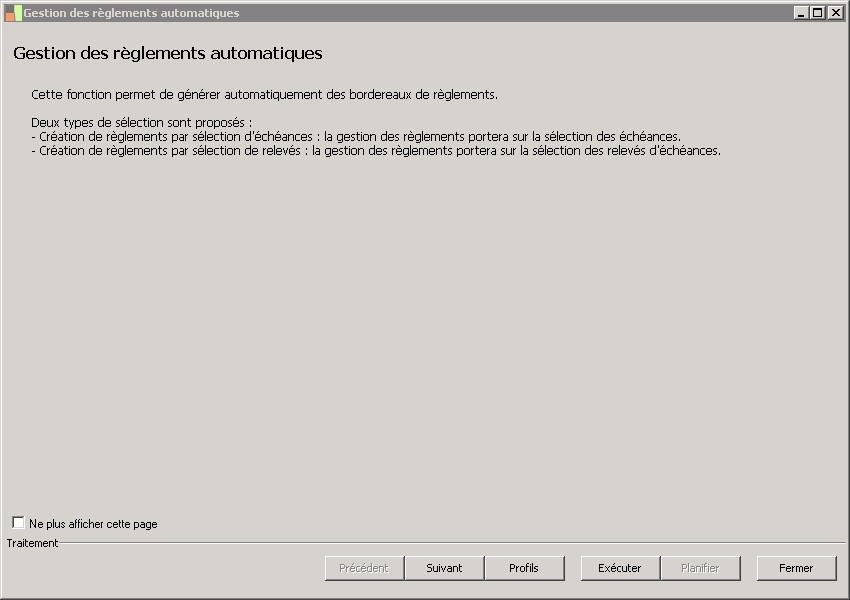Click the line about "sélection d'échéances"
Image resolution: width=850 pixels, height=600 pixels.
(x=356, y=137)
